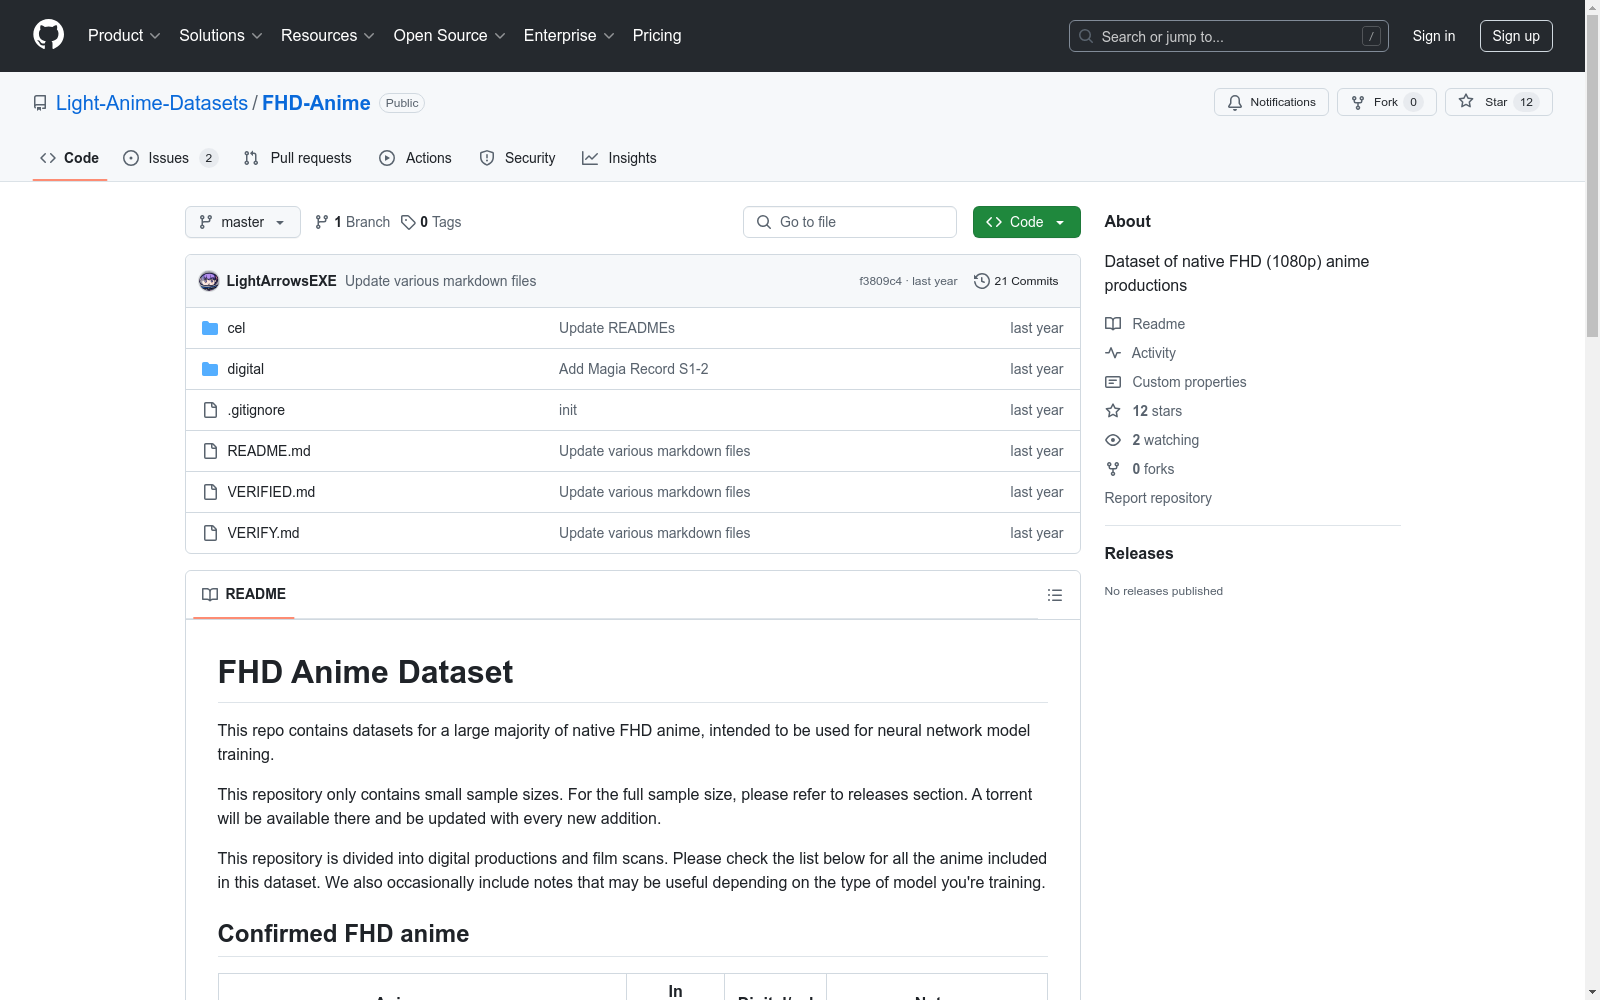1600x1000 pixels.
Task: Open the 'init' commit message
Action: [x=568, y=410]
